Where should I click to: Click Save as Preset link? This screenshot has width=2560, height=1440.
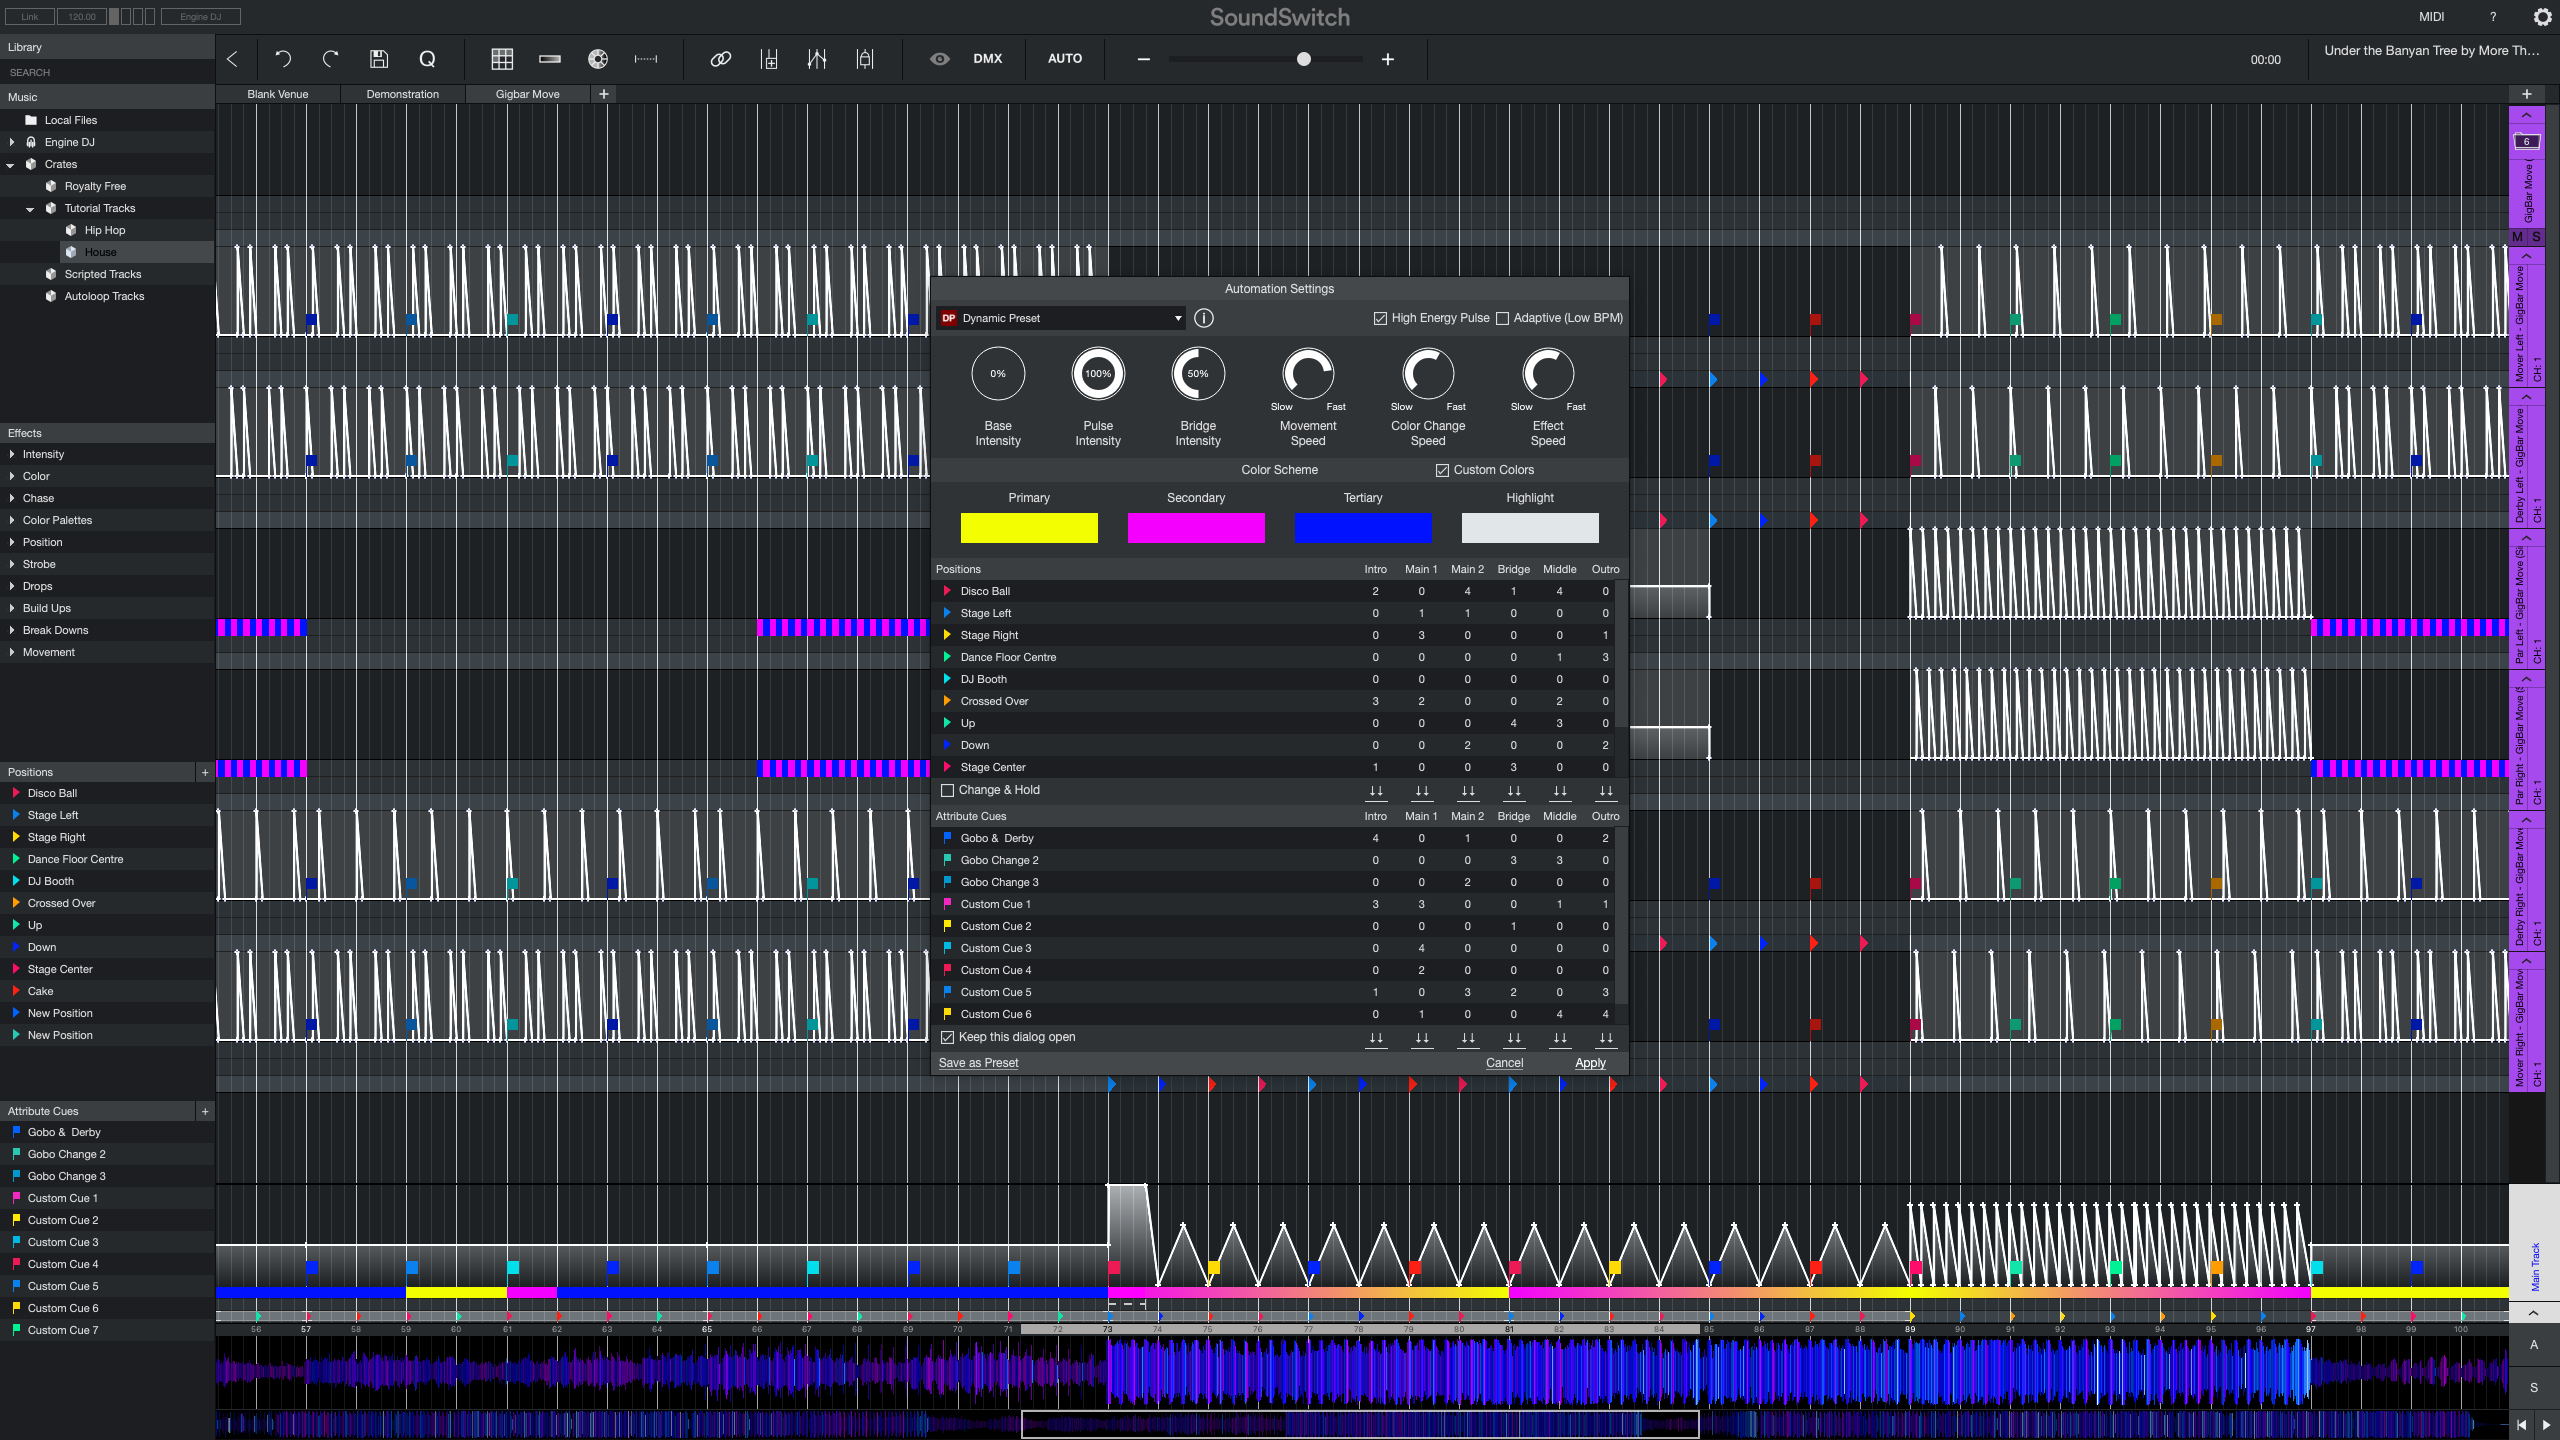(978, 1063)
